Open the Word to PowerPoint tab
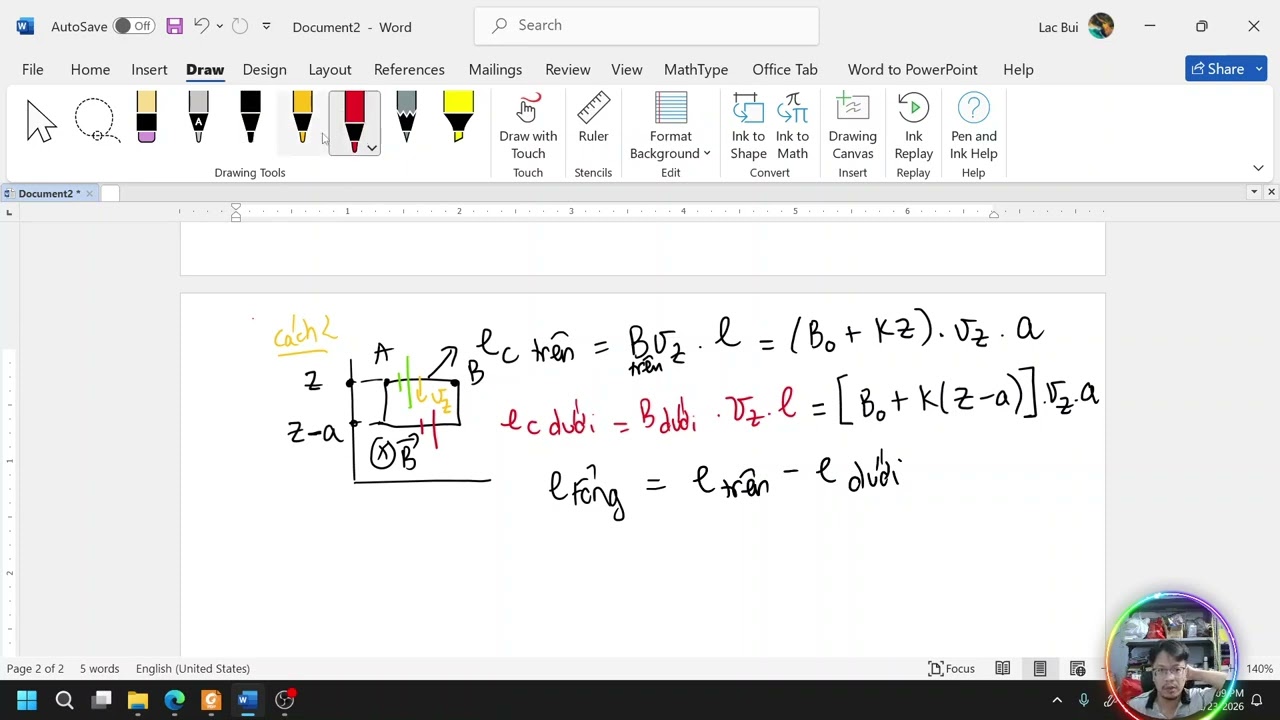 (913, 69)
